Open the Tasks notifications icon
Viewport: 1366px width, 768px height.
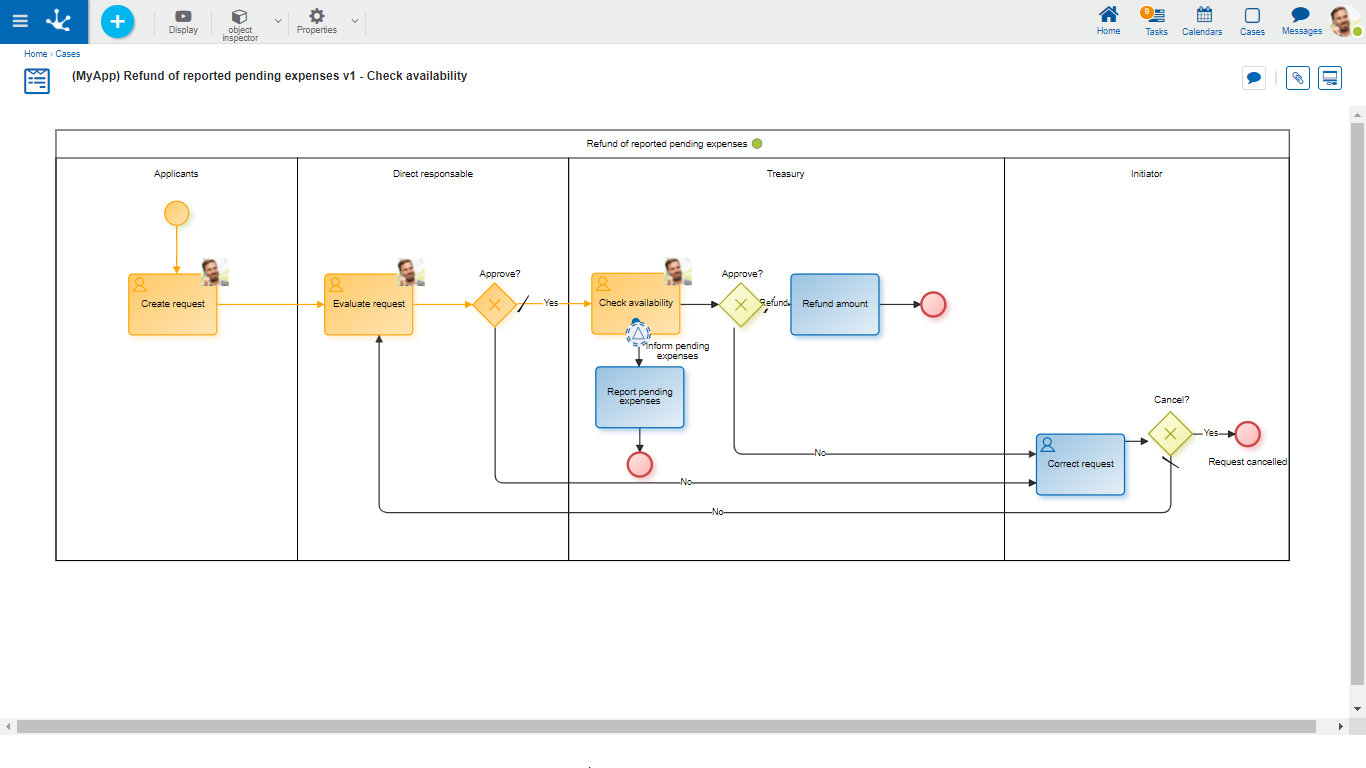1156,20
